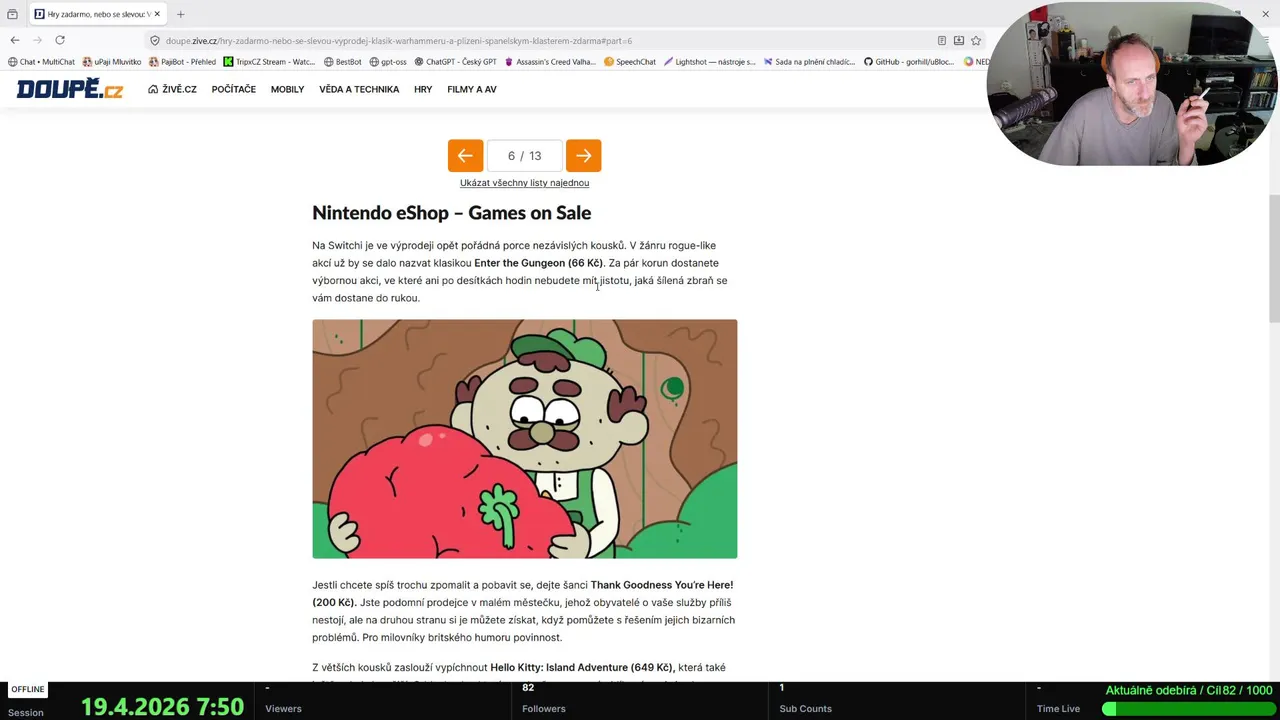Click the date time '19.4.2026 7:50'
Viewport: 1280px width, 720px height.
tap(162, 707)
